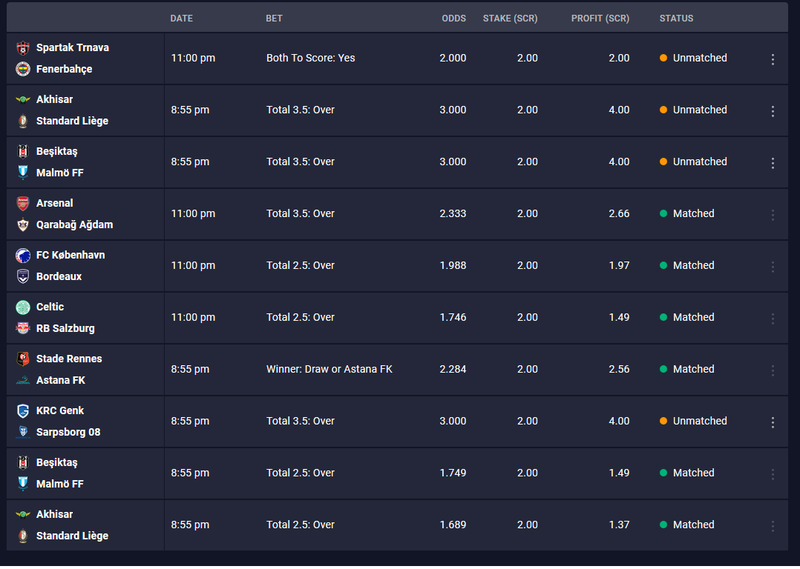Open the three-dot menu for Stade Rennes bet

click(x=773, y=370)
